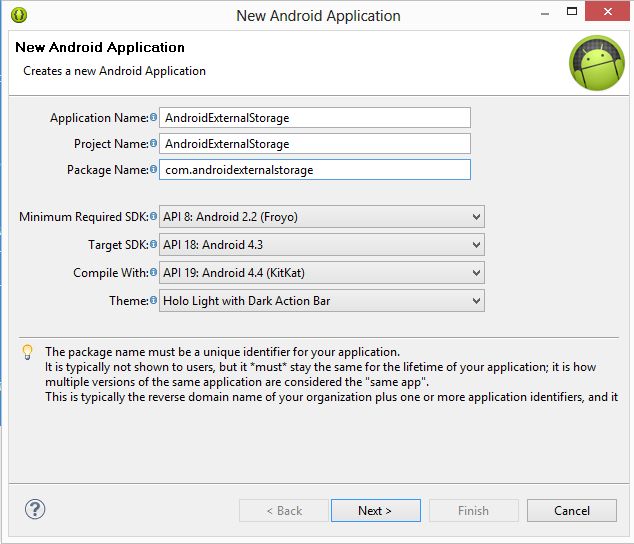634x544 pixels.
Task: Click info icon beside Theme
Action: [x=153, y=300]
